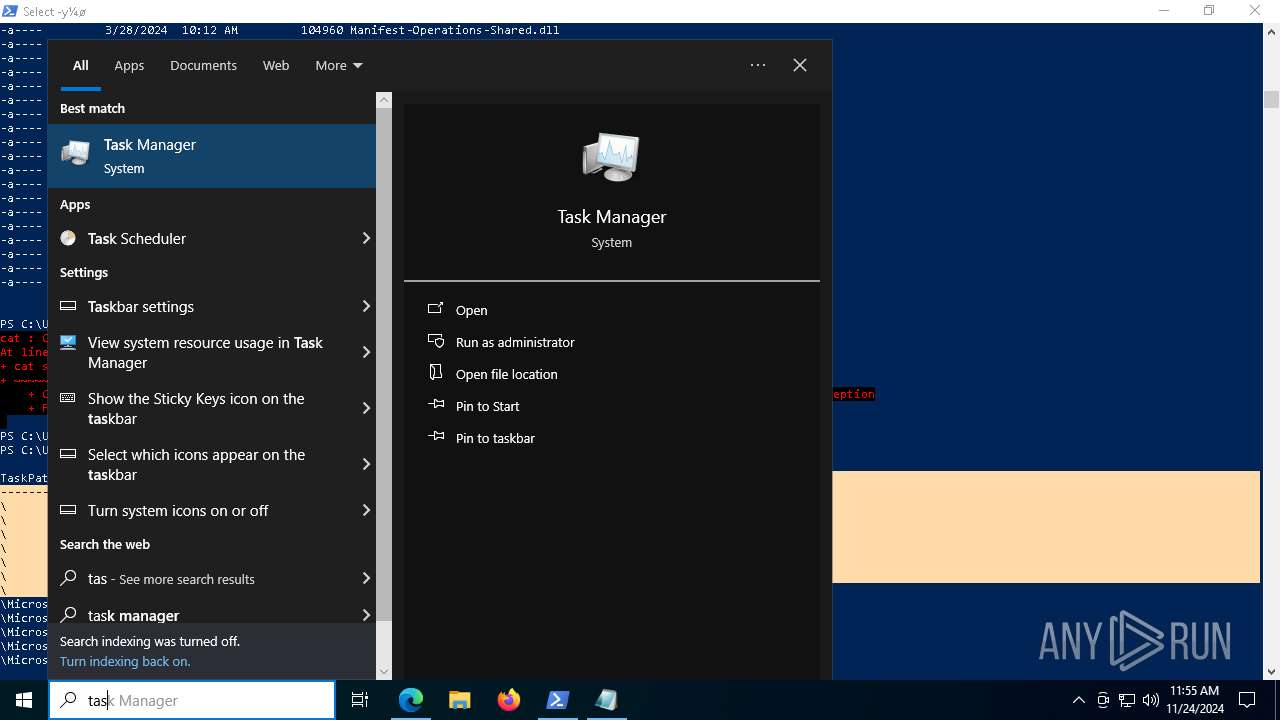Click results list scroll up arrow

pyautogui.click(x=384, y=100)
